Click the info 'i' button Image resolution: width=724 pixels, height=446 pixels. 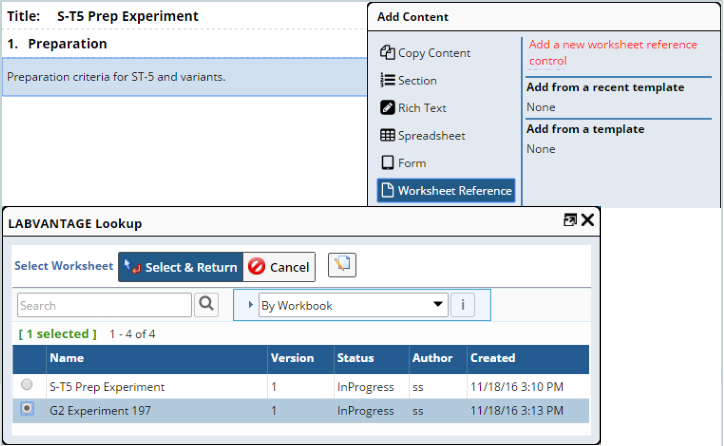[462, 305]
